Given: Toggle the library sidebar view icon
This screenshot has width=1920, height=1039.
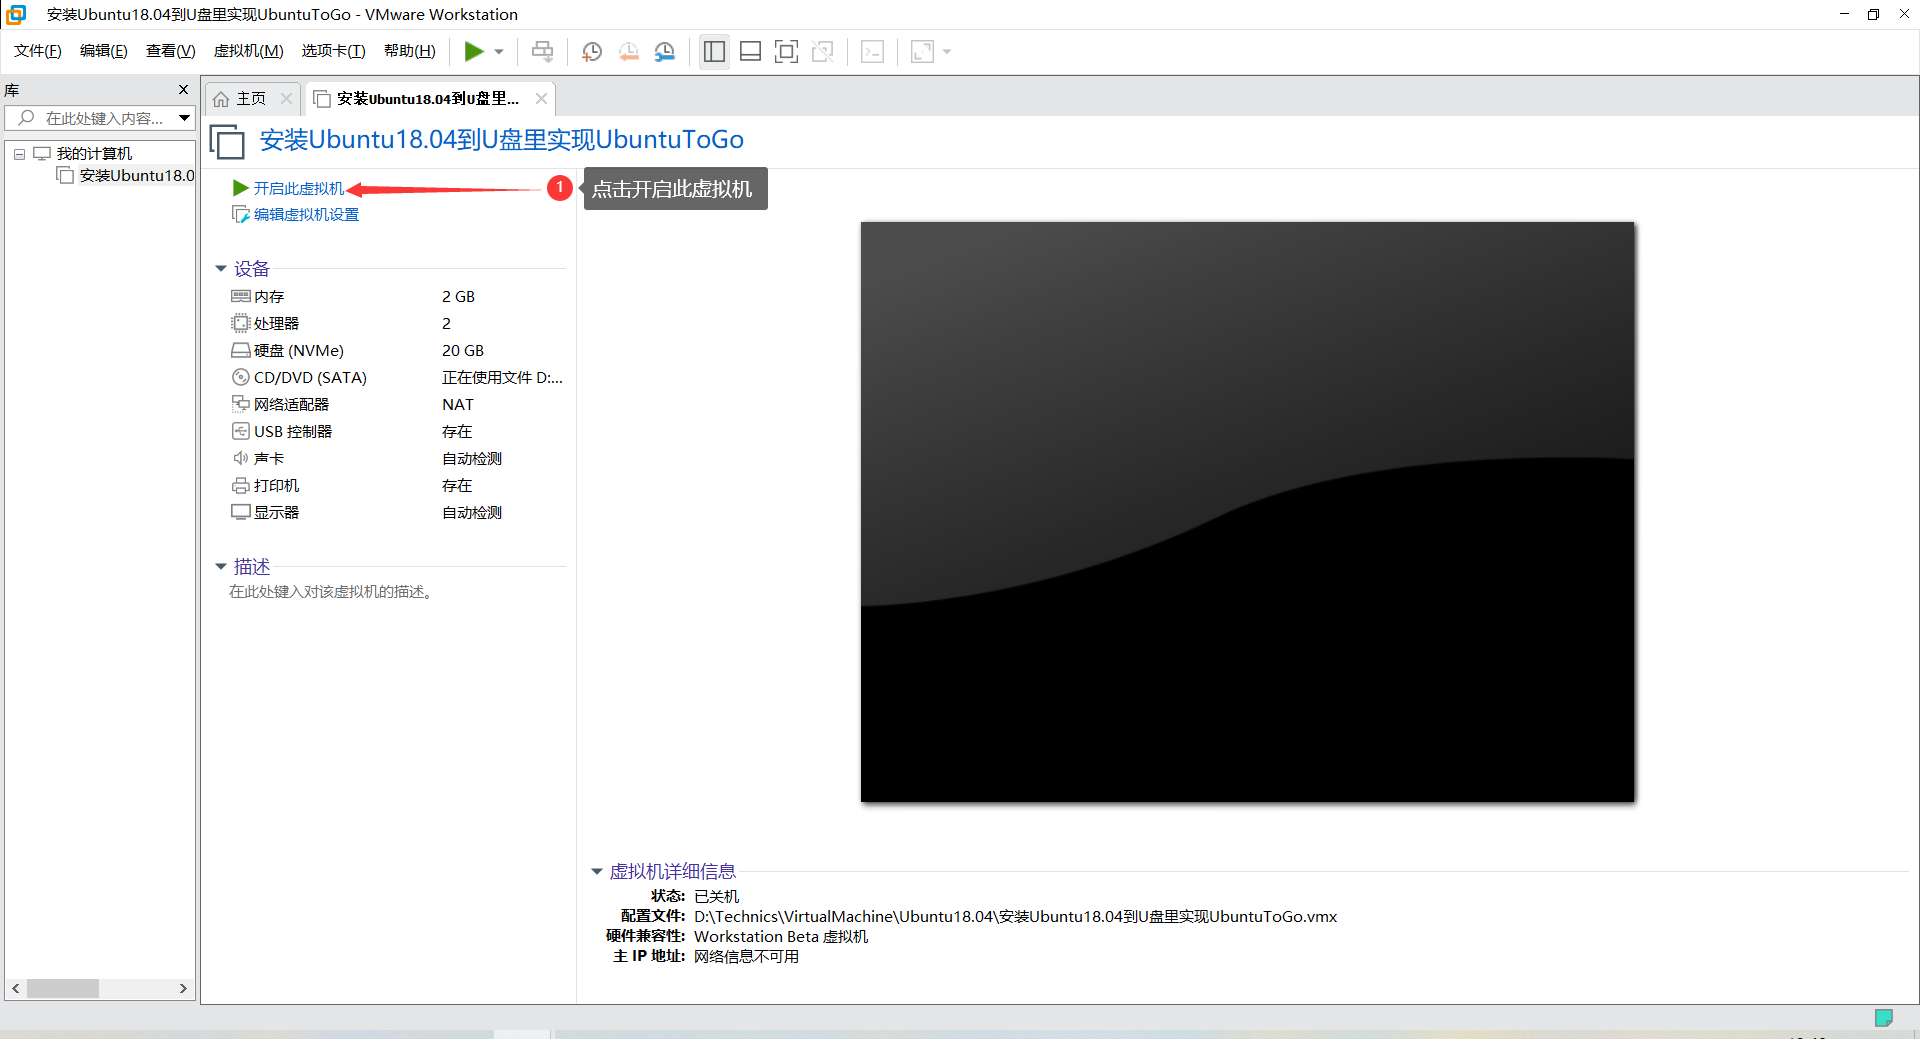Looking at the screenshot, I should 714,51.
